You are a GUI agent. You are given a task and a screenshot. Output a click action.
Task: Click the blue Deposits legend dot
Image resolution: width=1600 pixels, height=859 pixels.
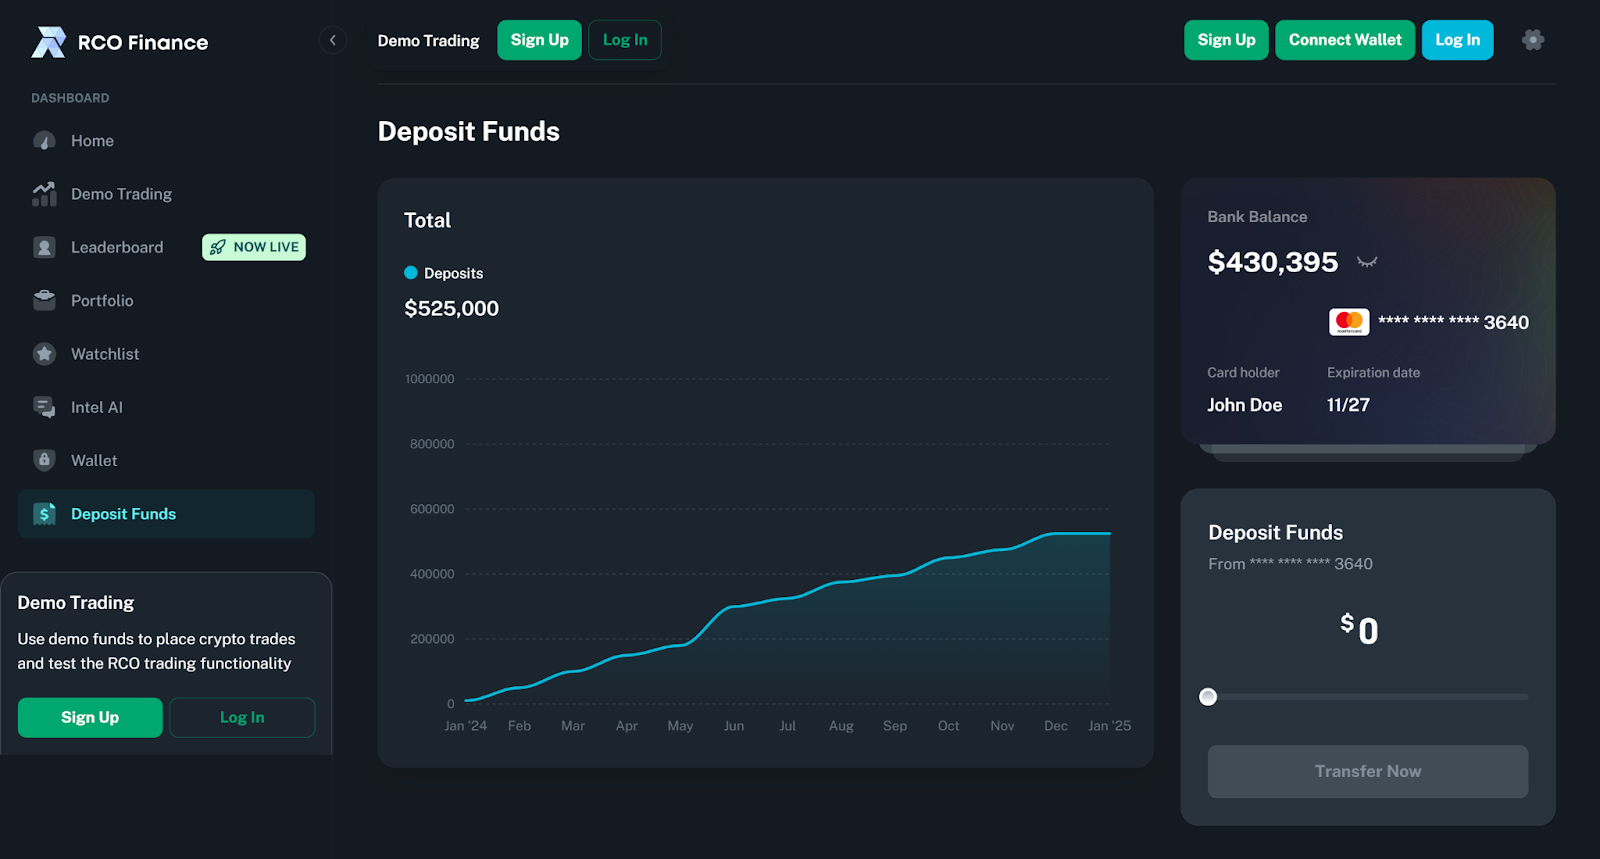tap(410, 272)
